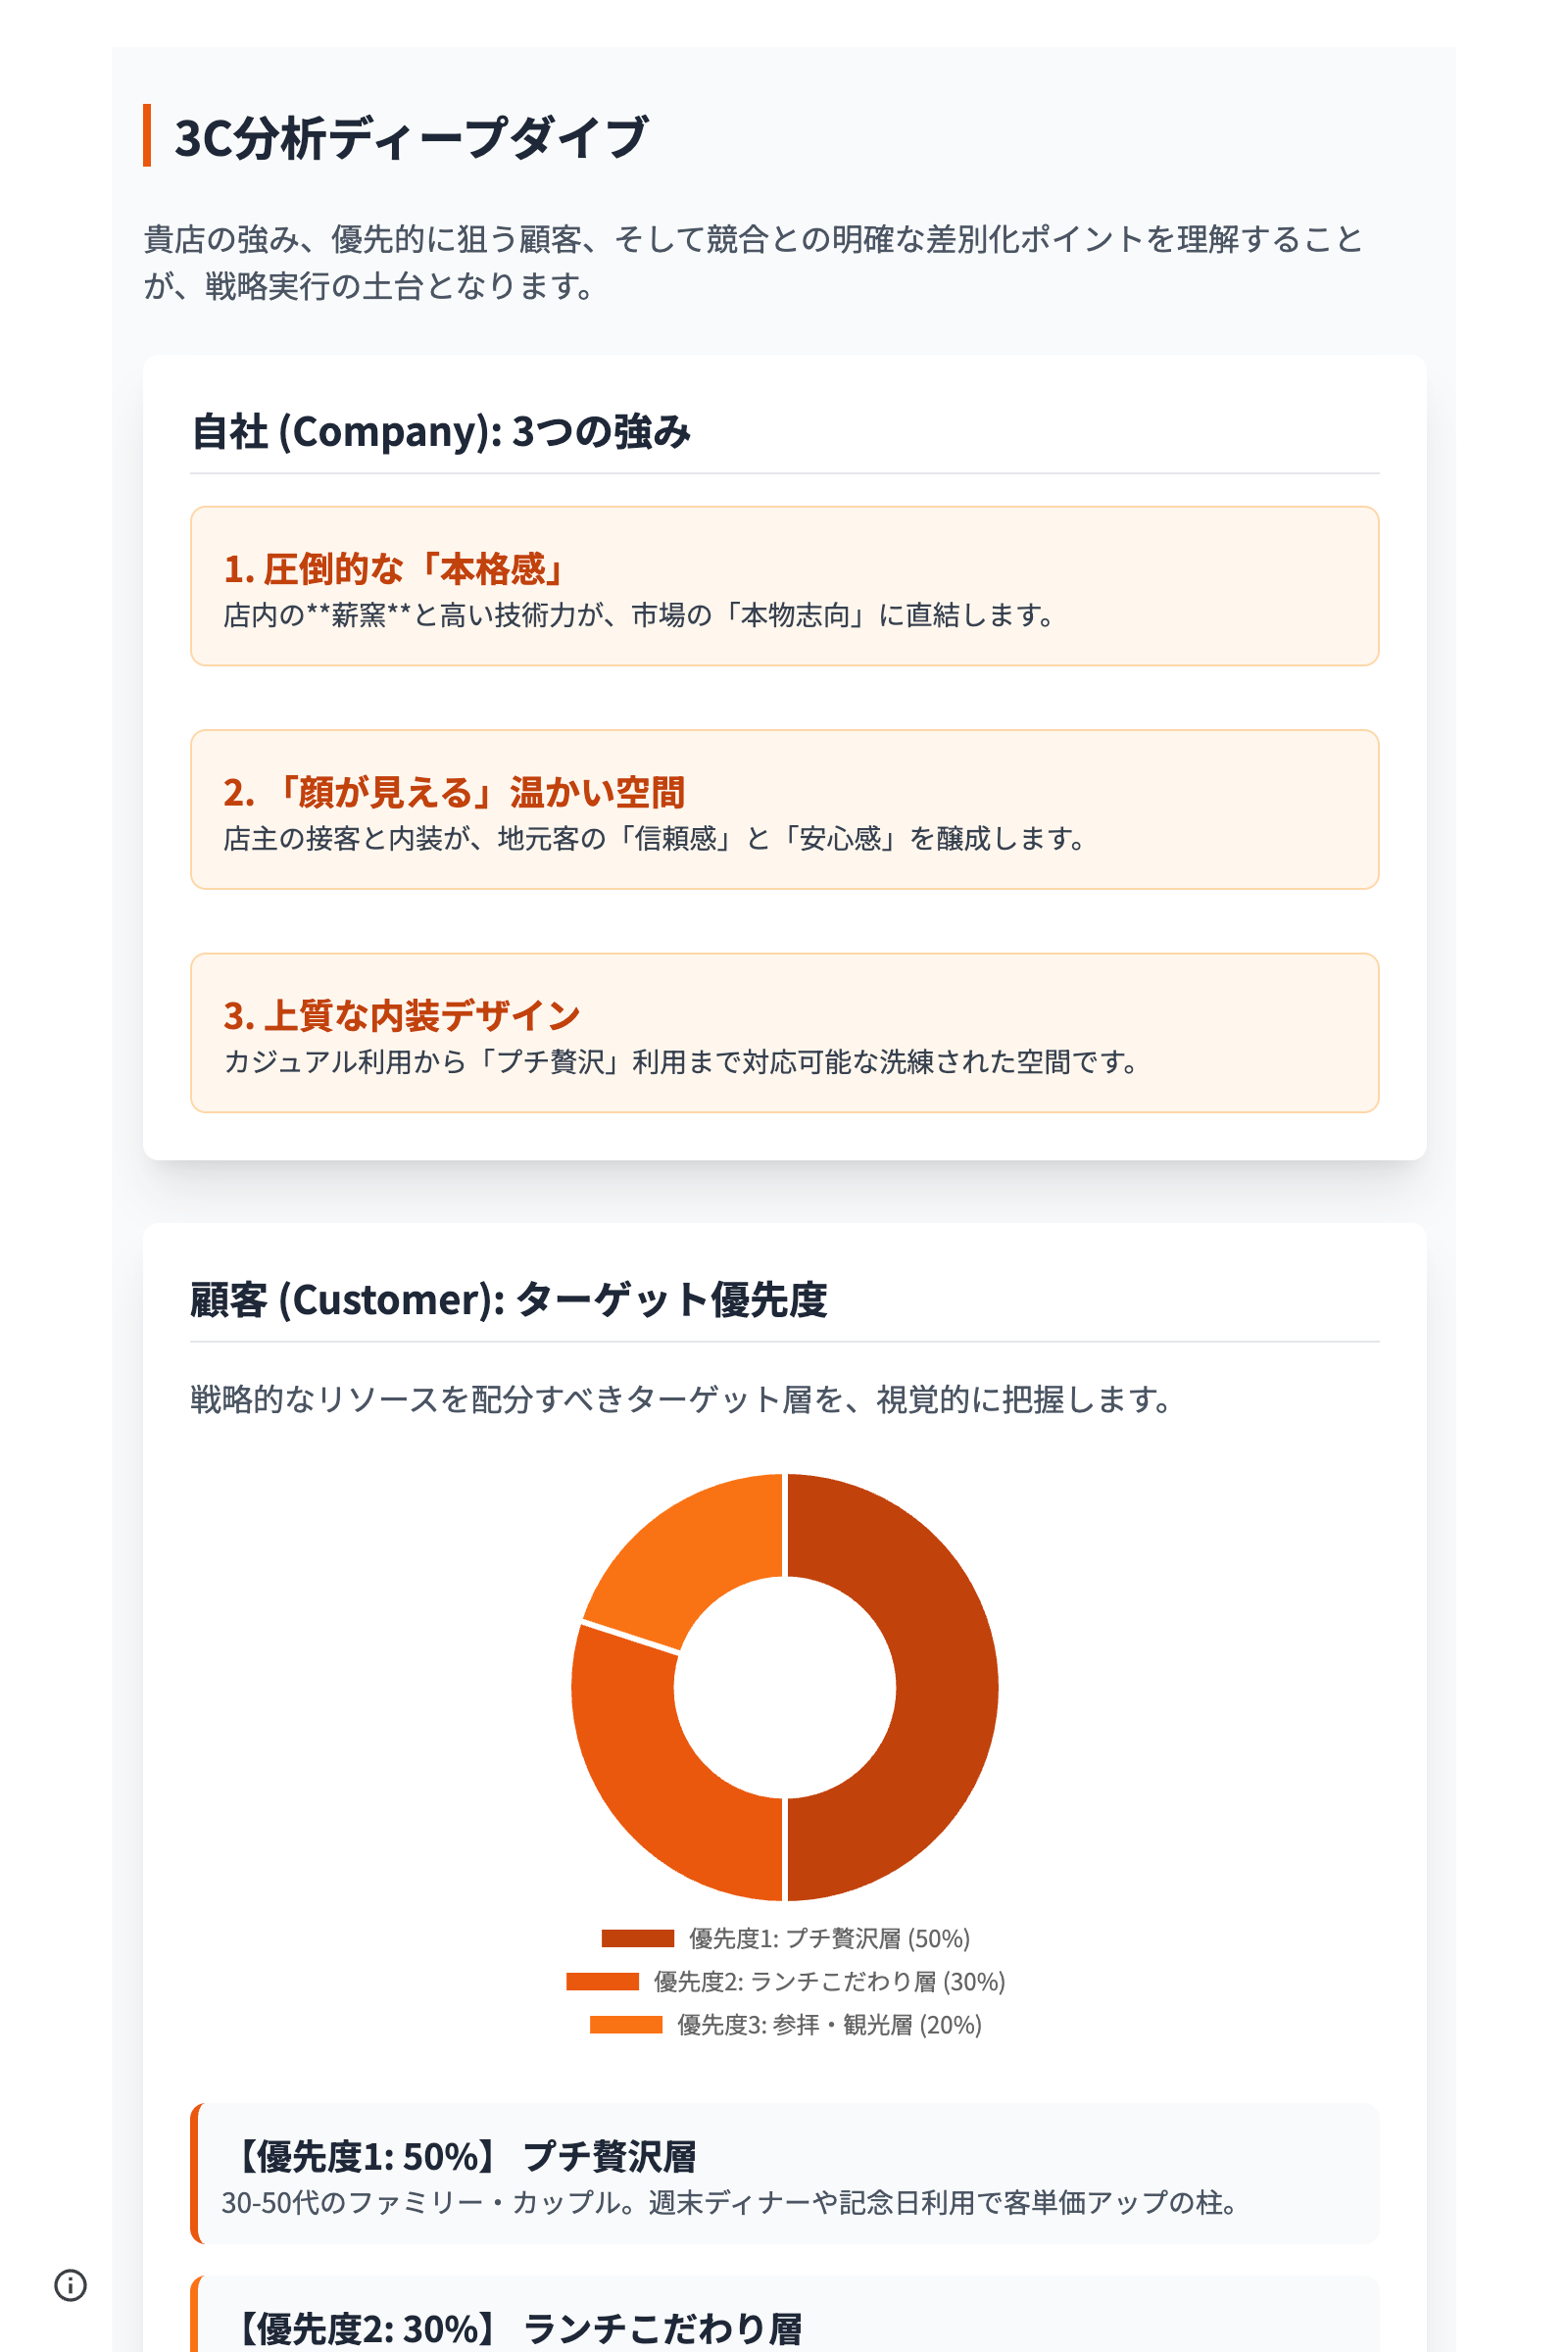Image resolution: width=1568 pixels, height=2352 pixels.
Task: Click the light orange 優先度3 legend color box
Action: tap(626, 2025)
